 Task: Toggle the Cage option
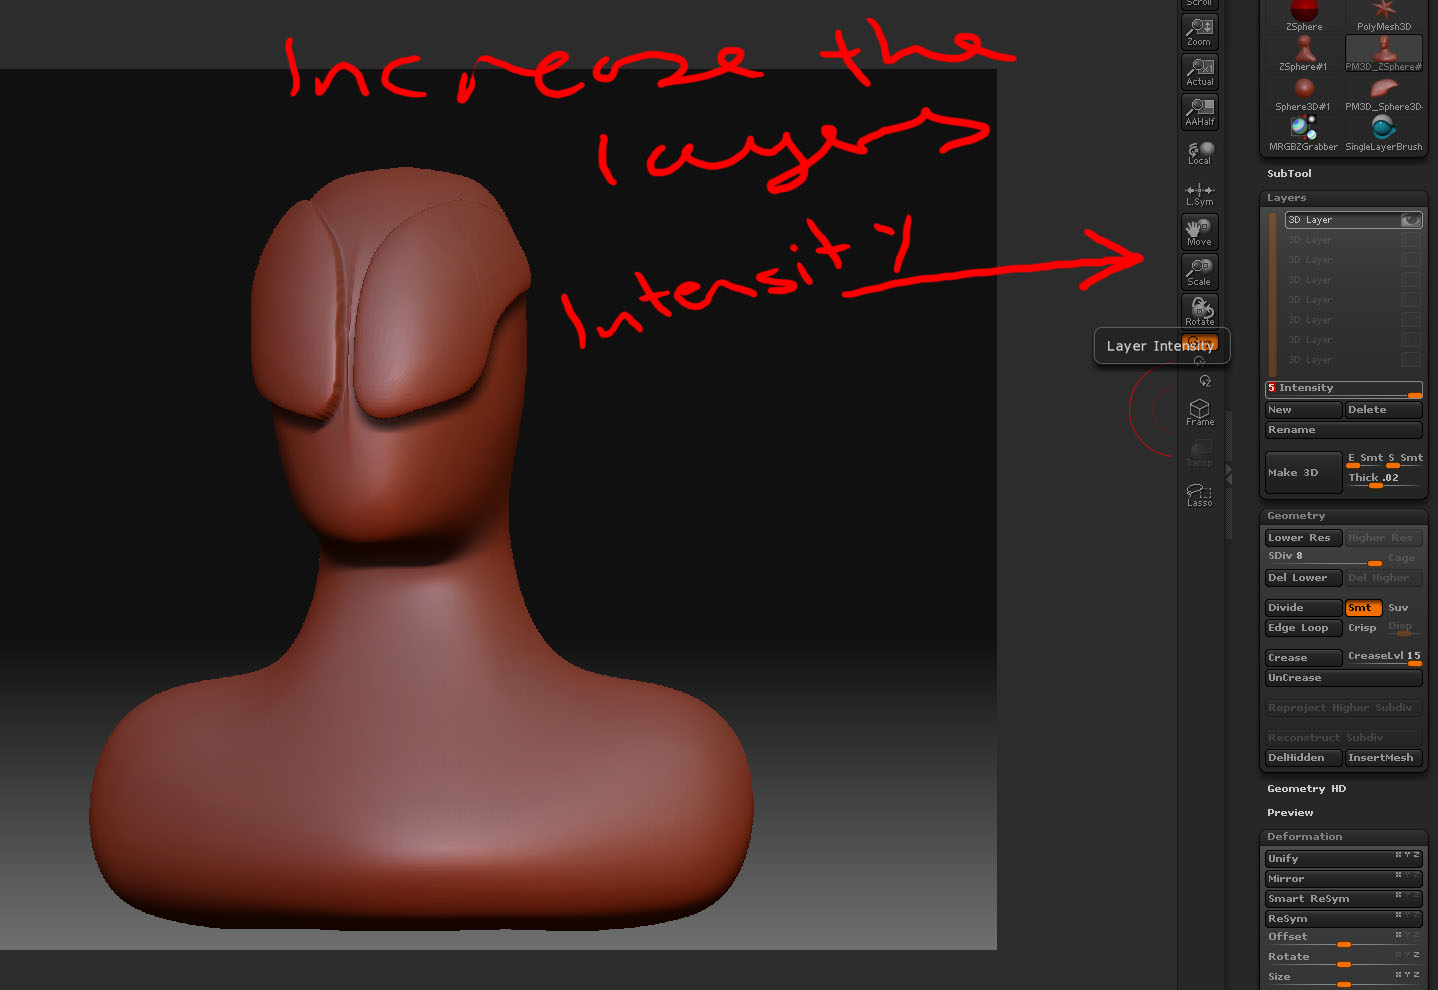pyautogui.click(x=1402, y=558)
